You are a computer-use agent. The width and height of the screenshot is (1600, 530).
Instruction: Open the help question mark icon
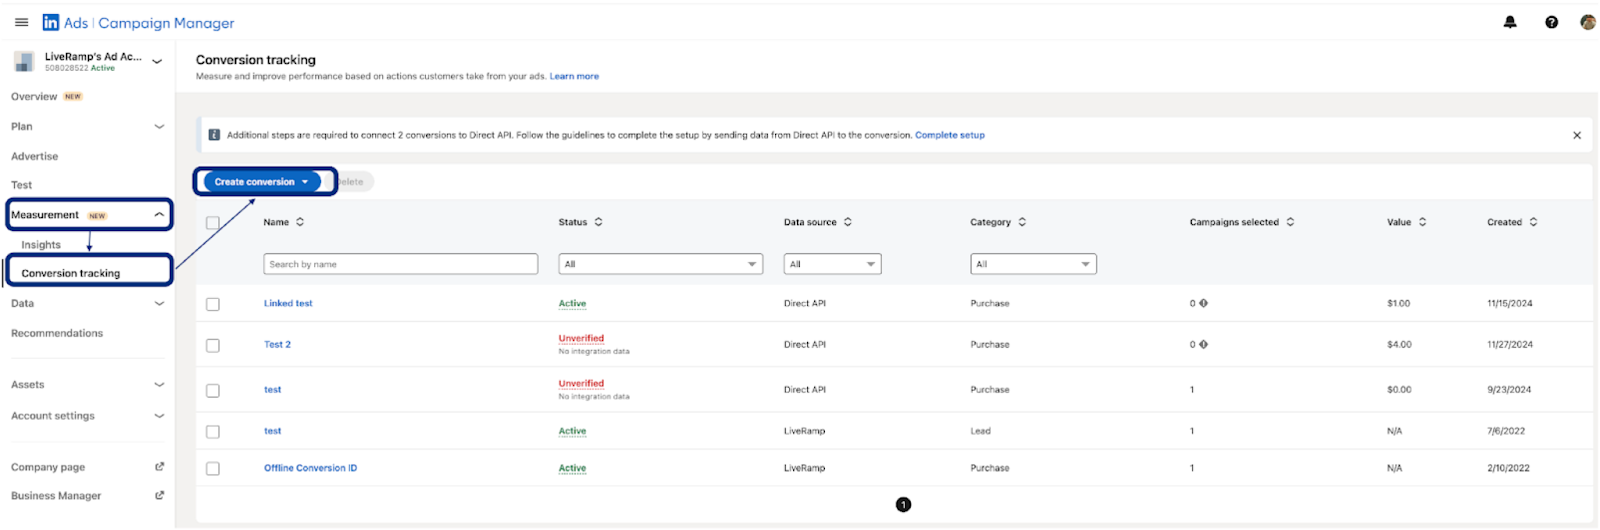(x=1551, y=22)
